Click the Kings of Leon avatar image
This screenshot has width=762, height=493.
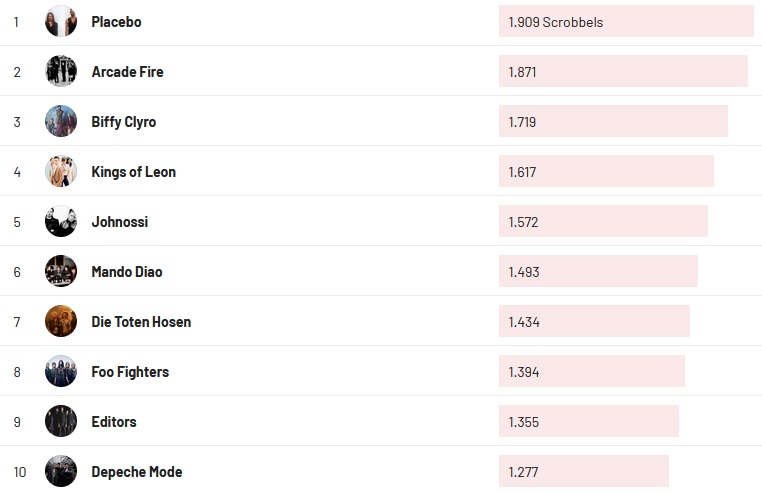(x=61, y=171)
